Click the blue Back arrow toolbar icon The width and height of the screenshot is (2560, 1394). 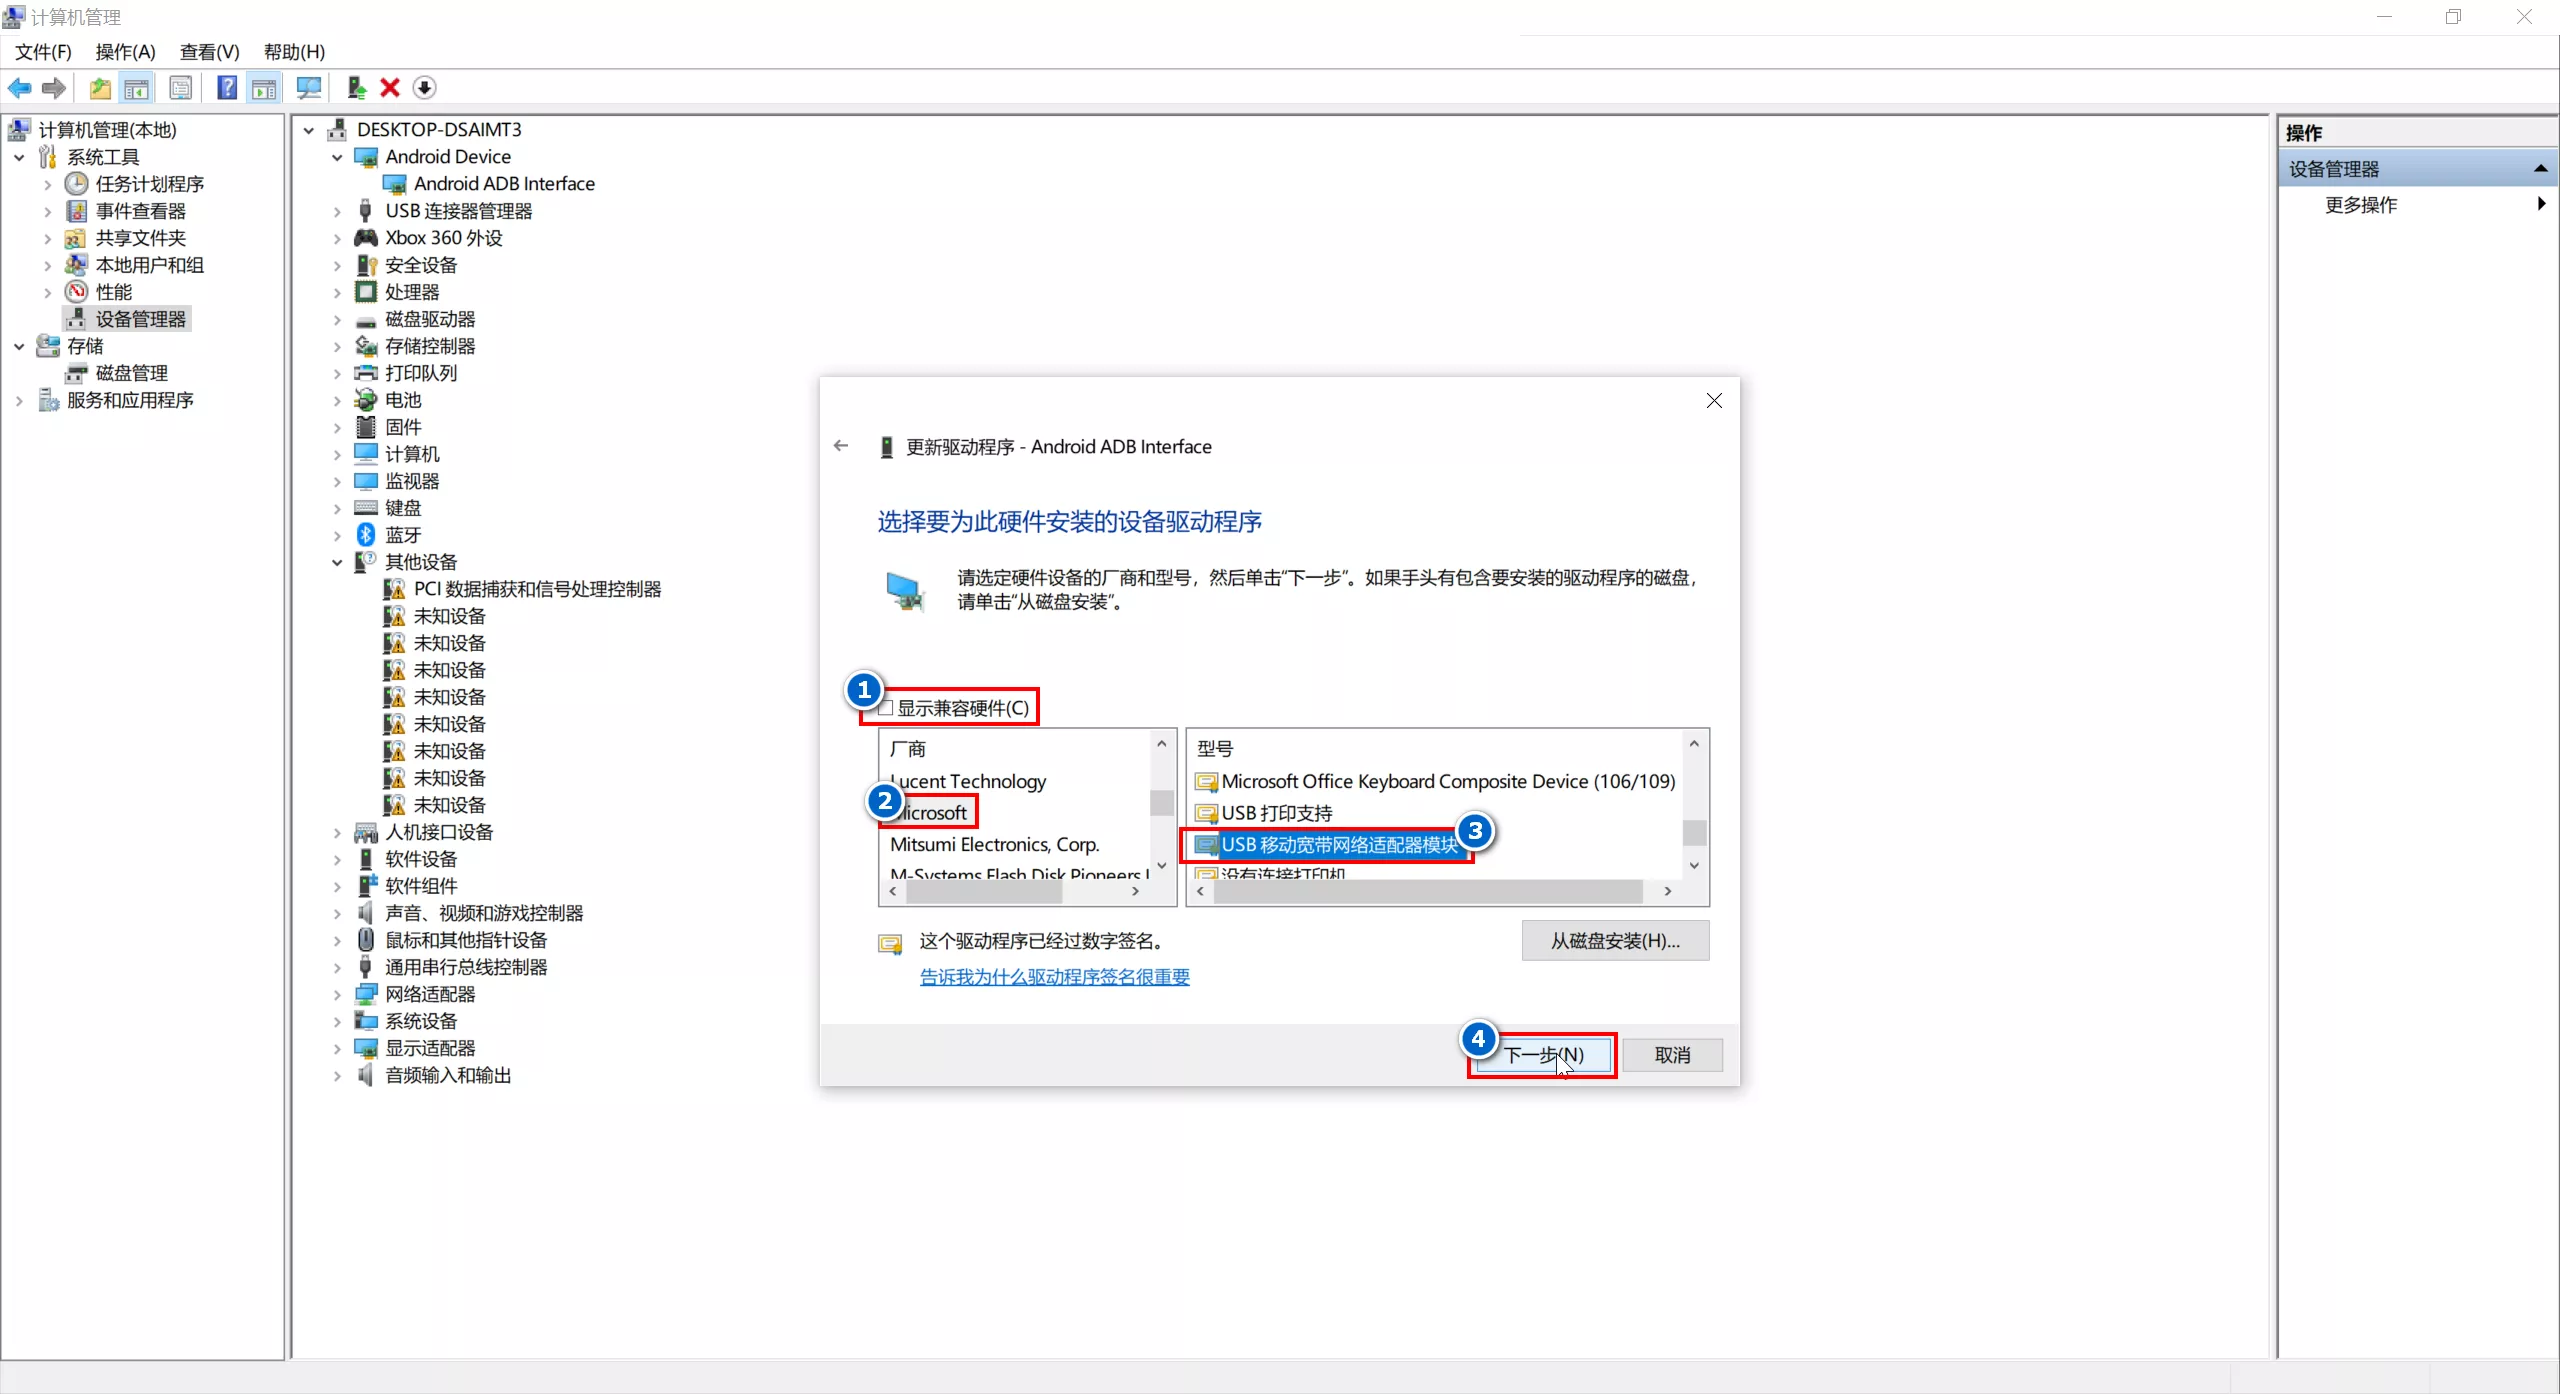19,88
